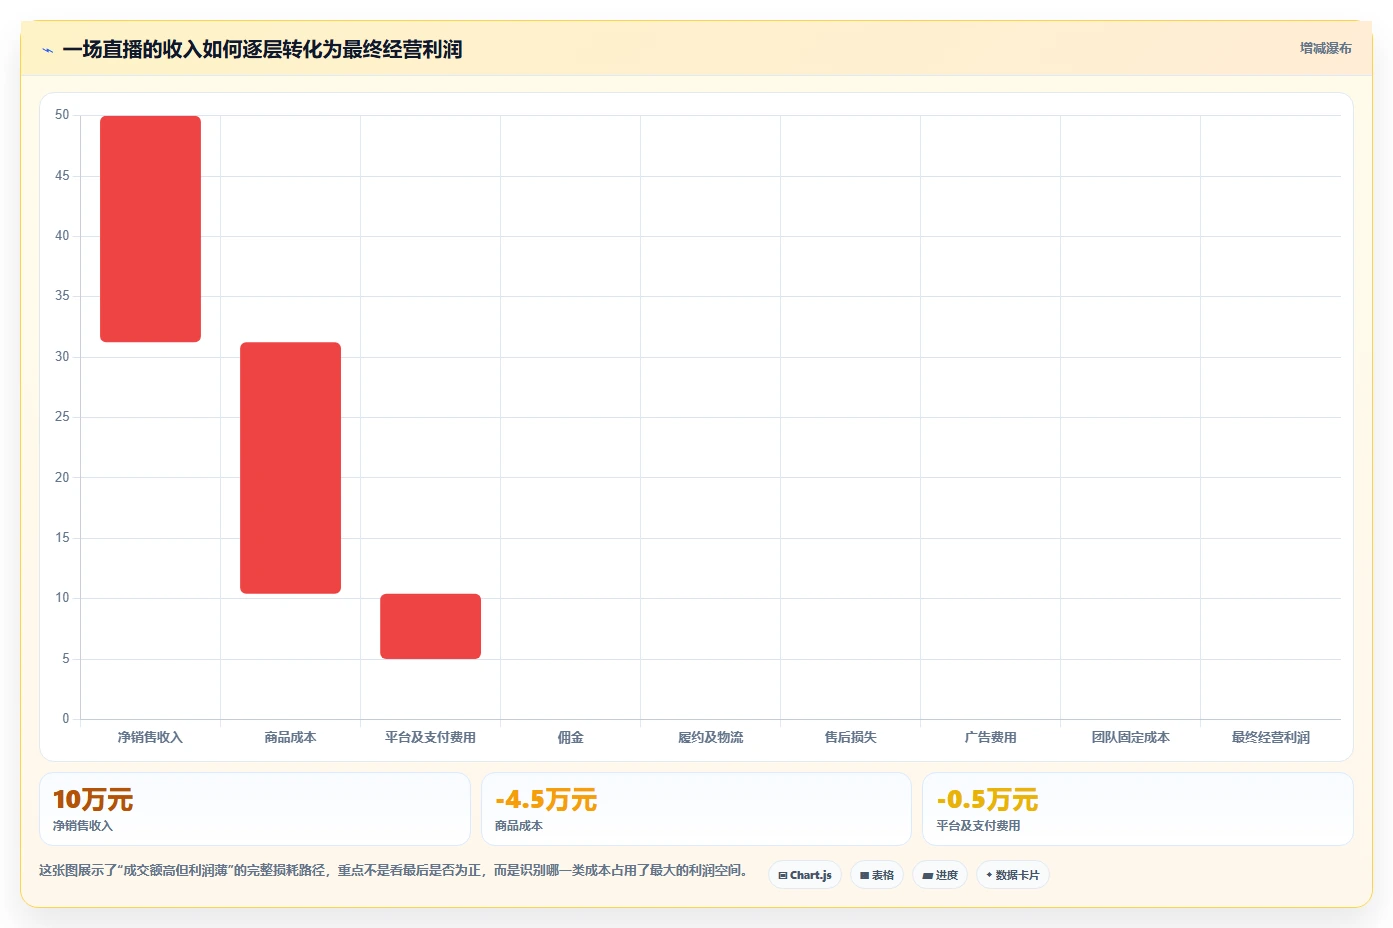Click the 佣金 x-axis label
This screenshot has width=1393, height=928.
tap(570, 737)
